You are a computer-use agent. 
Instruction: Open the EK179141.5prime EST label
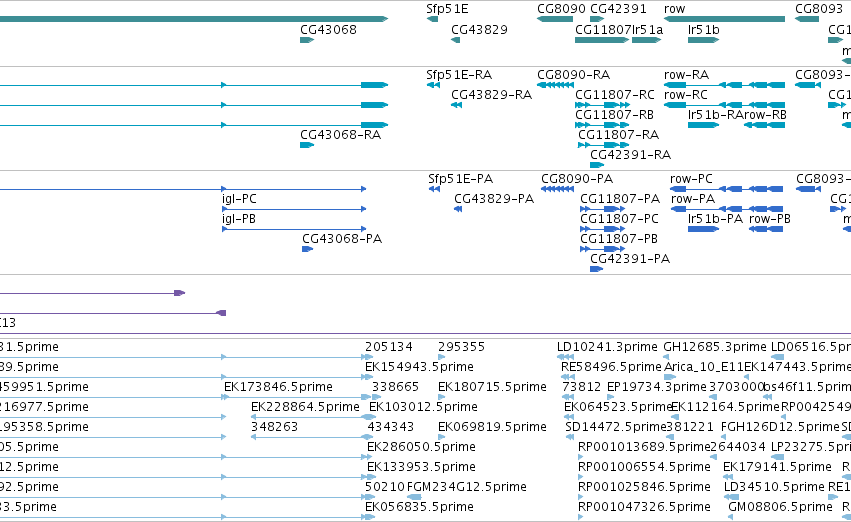777,468
